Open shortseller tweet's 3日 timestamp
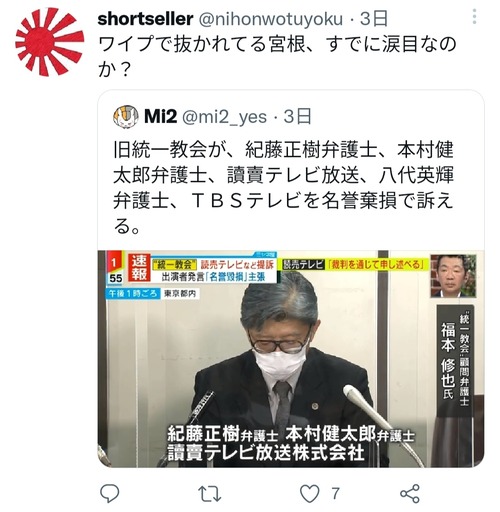500x512 pixels. (374, 19)
